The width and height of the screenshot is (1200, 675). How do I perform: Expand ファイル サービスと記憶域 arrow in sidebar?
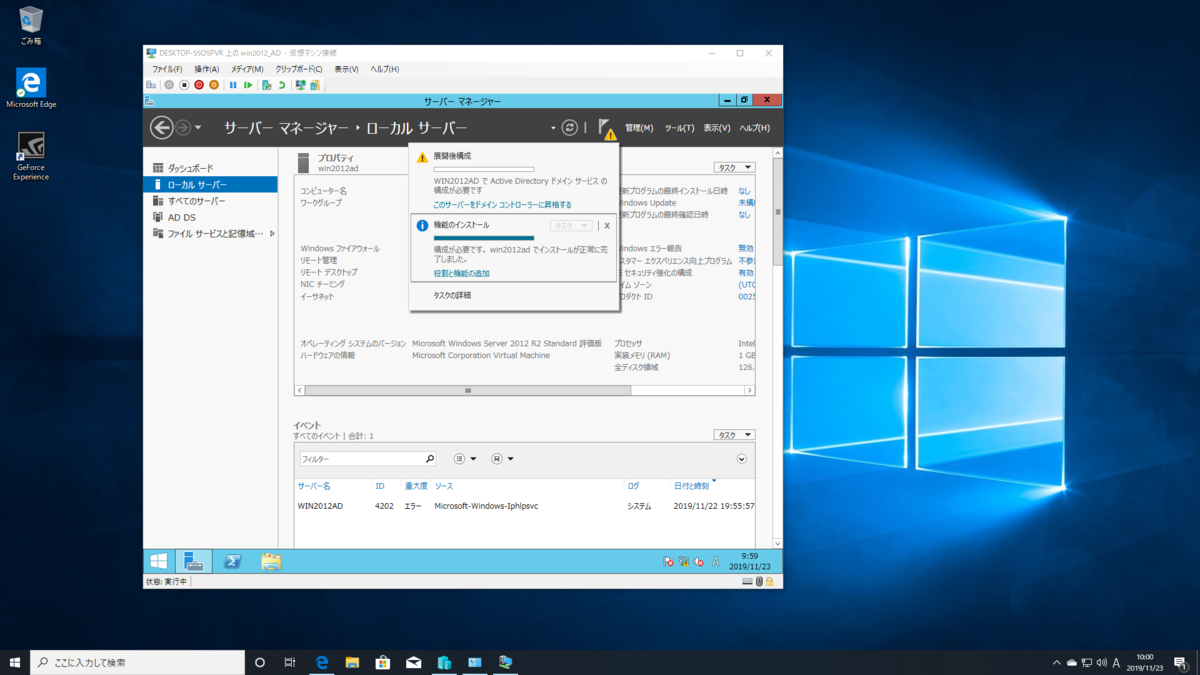[272, 234]
